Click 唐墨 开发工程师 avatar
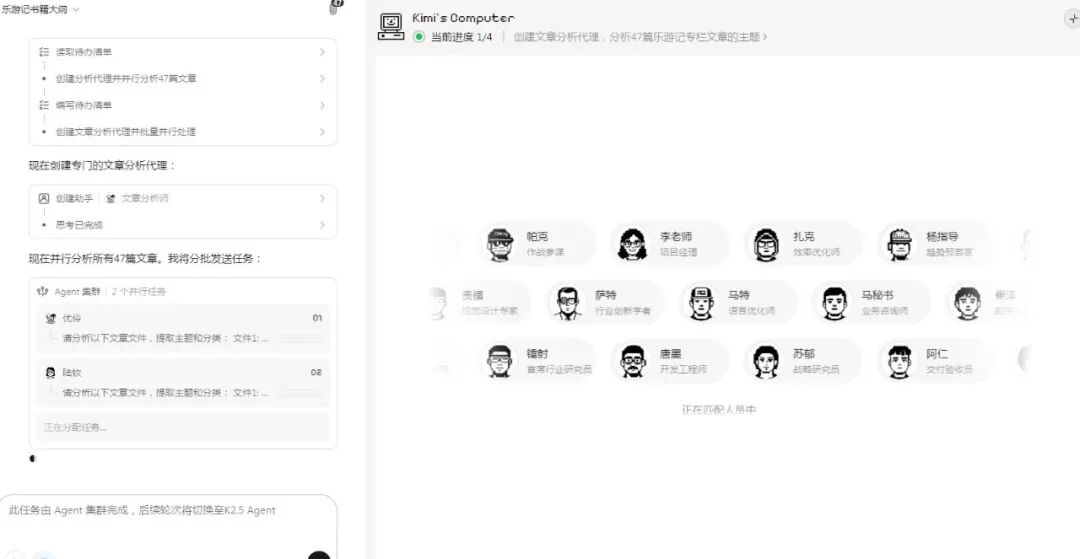Viewport: 1080px width, 559px height. pos(632,361)
